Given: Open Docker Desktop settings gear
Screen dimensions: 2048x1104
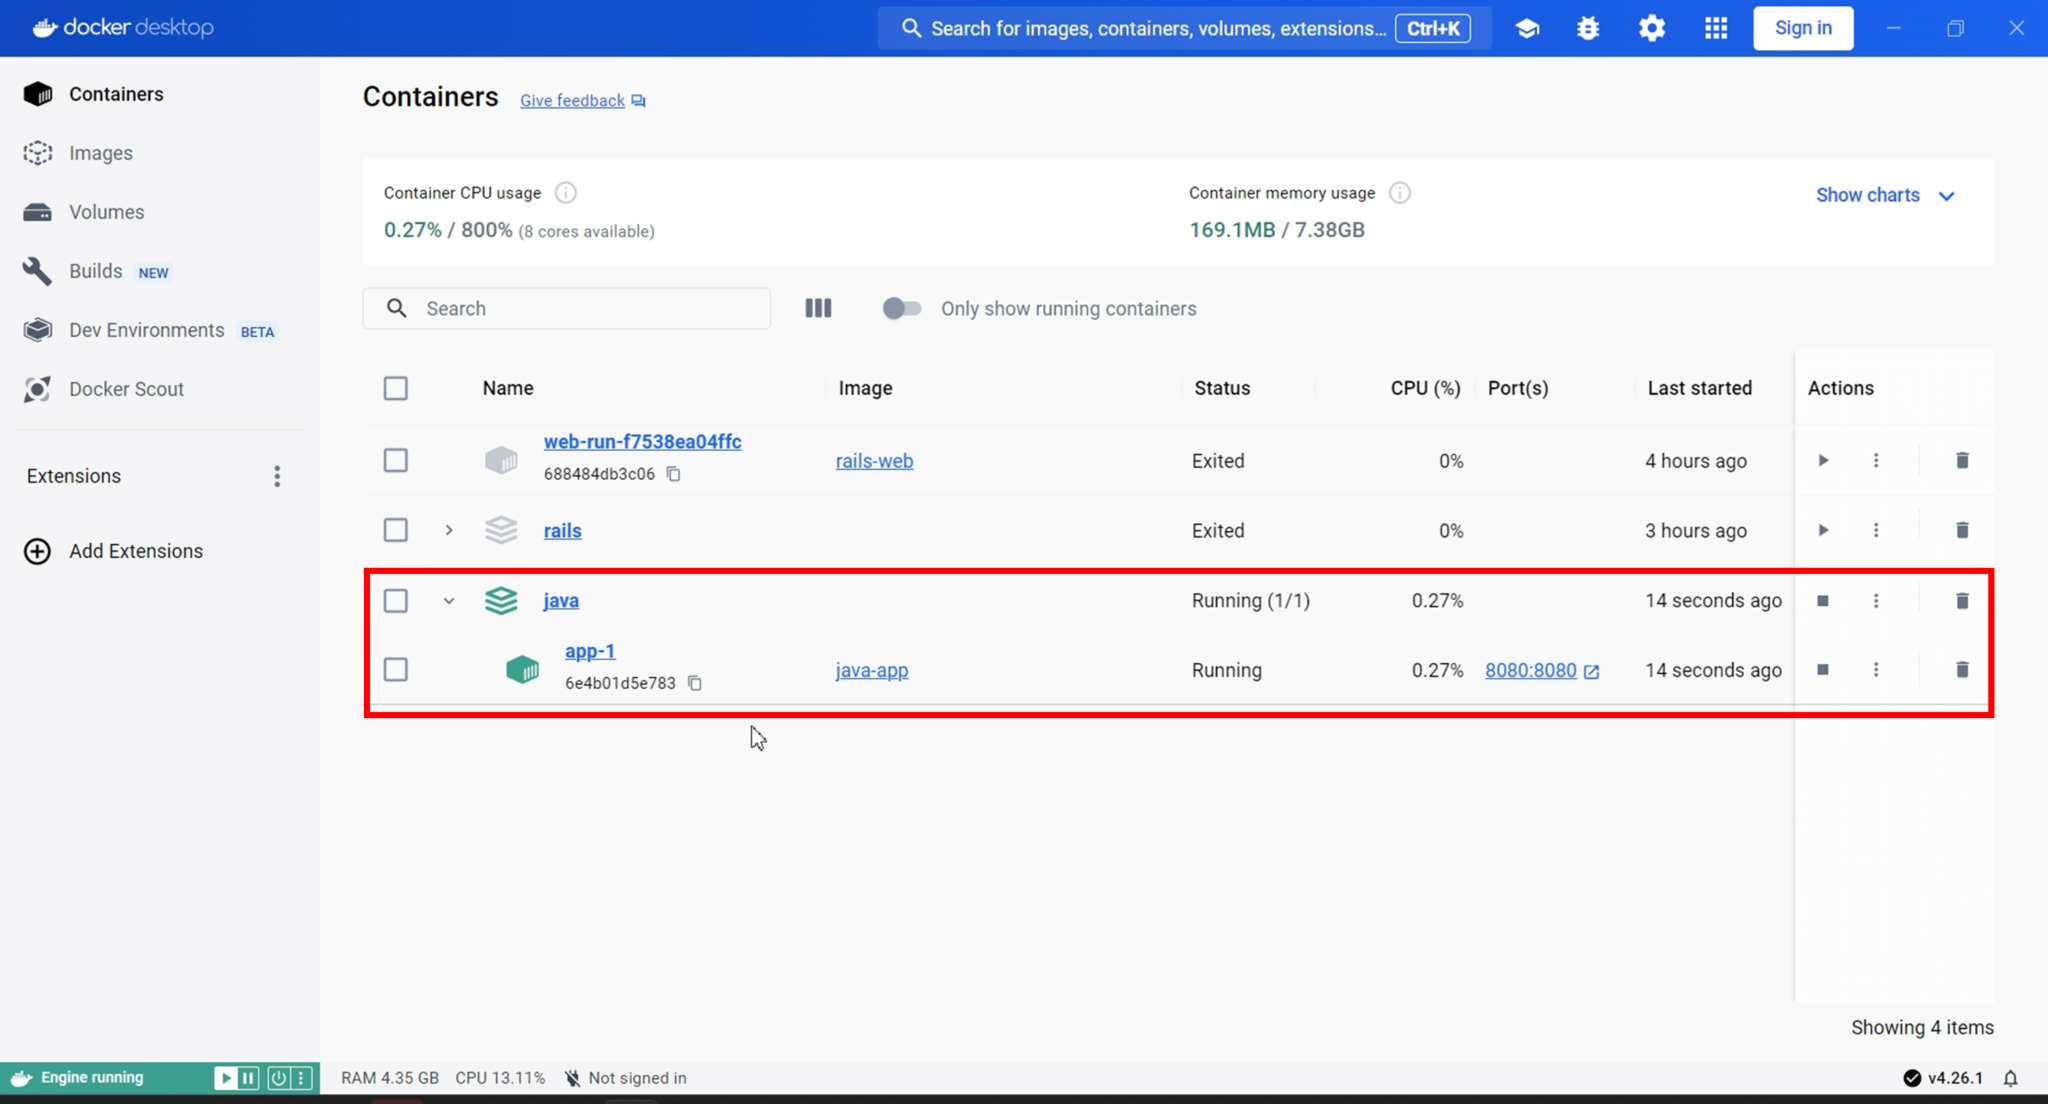Looking at the screenshot, I should coord(1651,28).
